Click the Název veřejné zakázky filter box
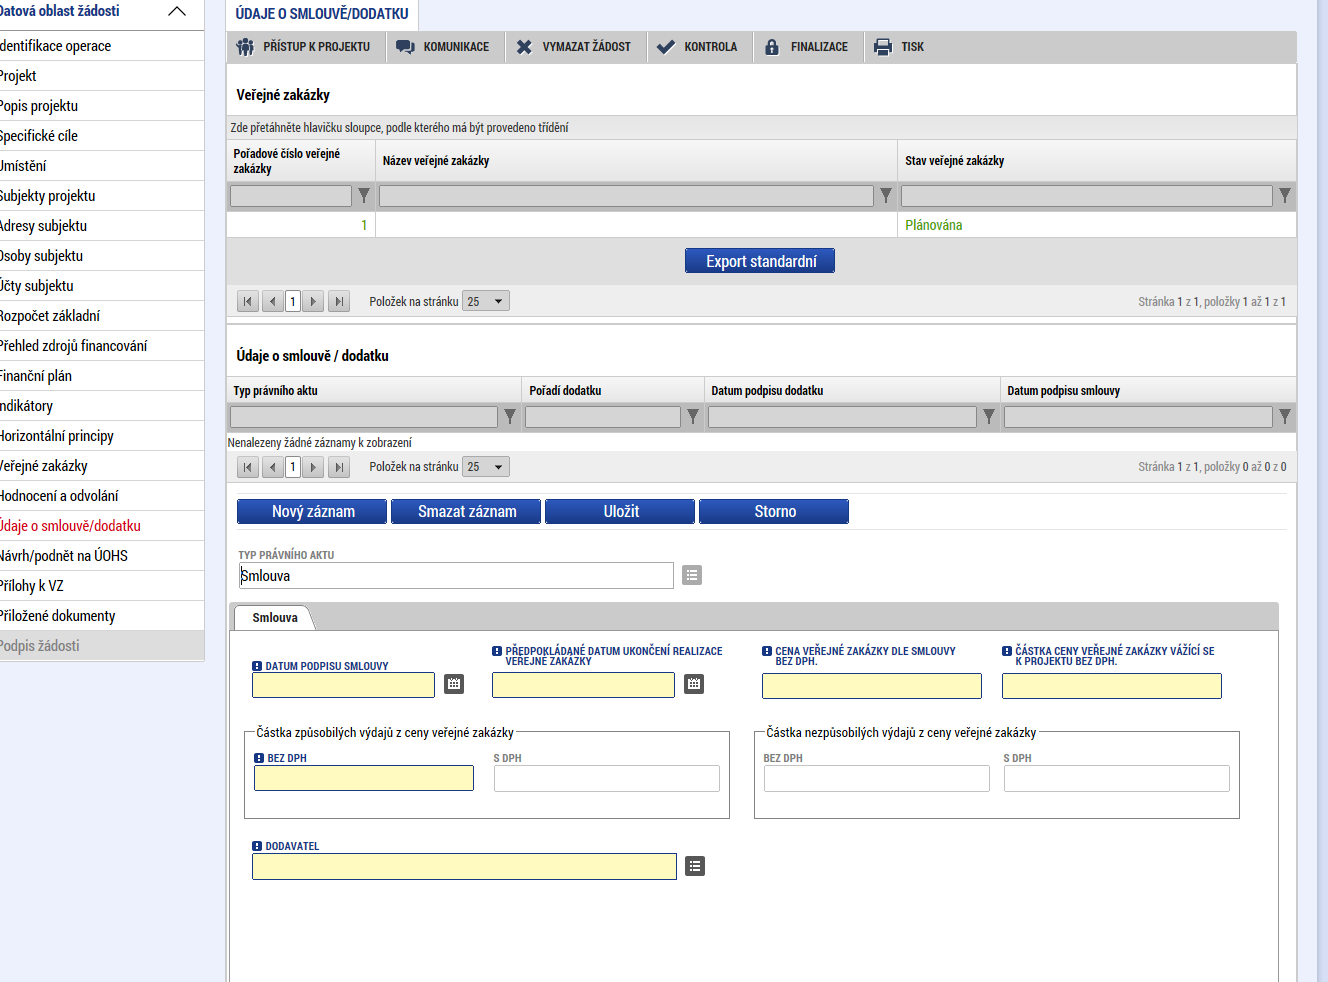 pyautogui.click(x=626, y=196)
